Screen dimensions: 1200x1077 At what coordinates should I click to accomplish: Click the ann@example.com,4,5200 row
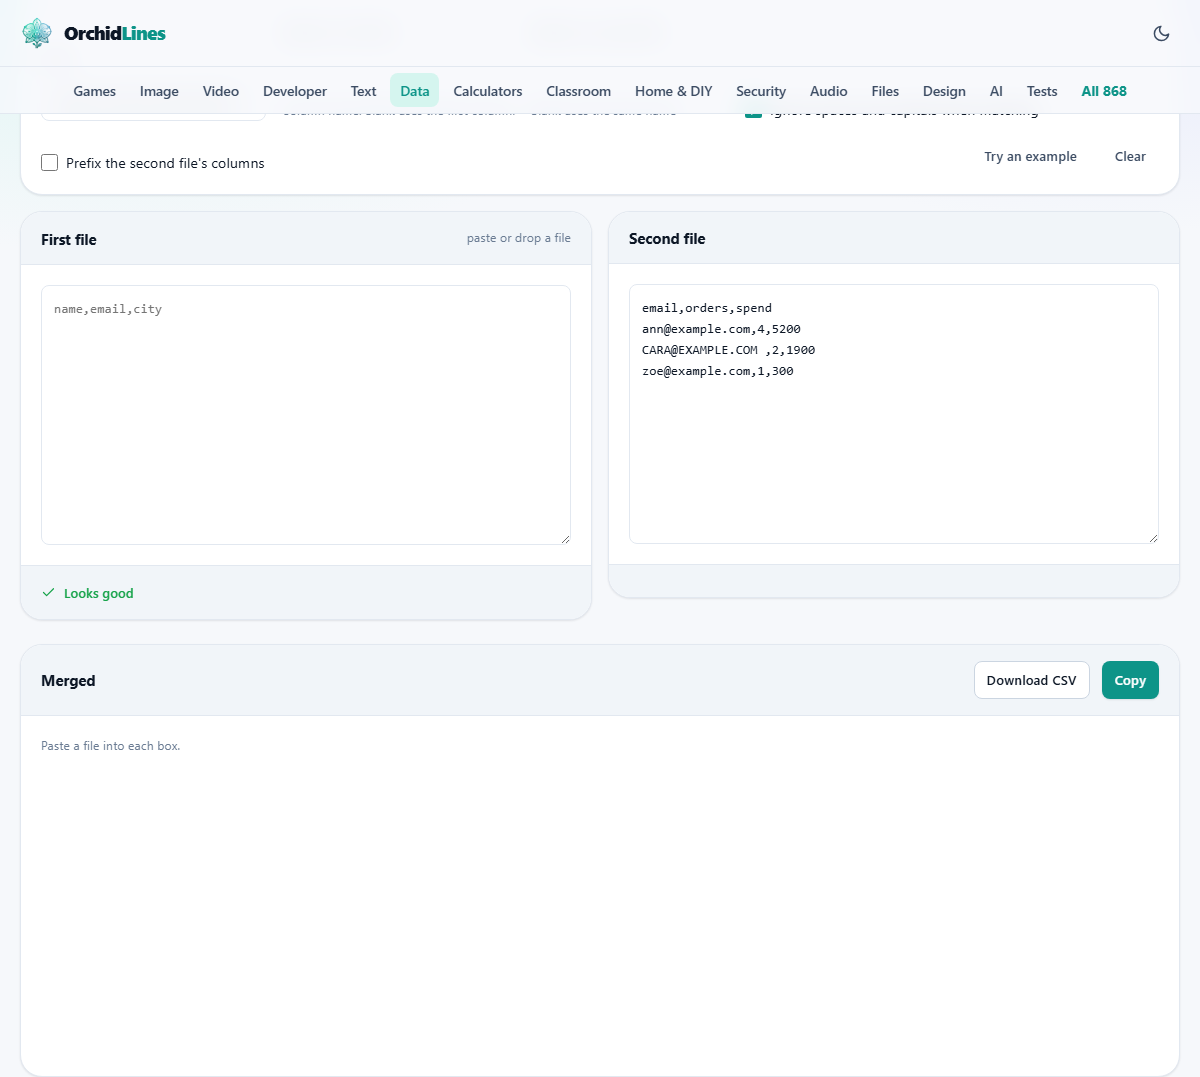point(721,329)
